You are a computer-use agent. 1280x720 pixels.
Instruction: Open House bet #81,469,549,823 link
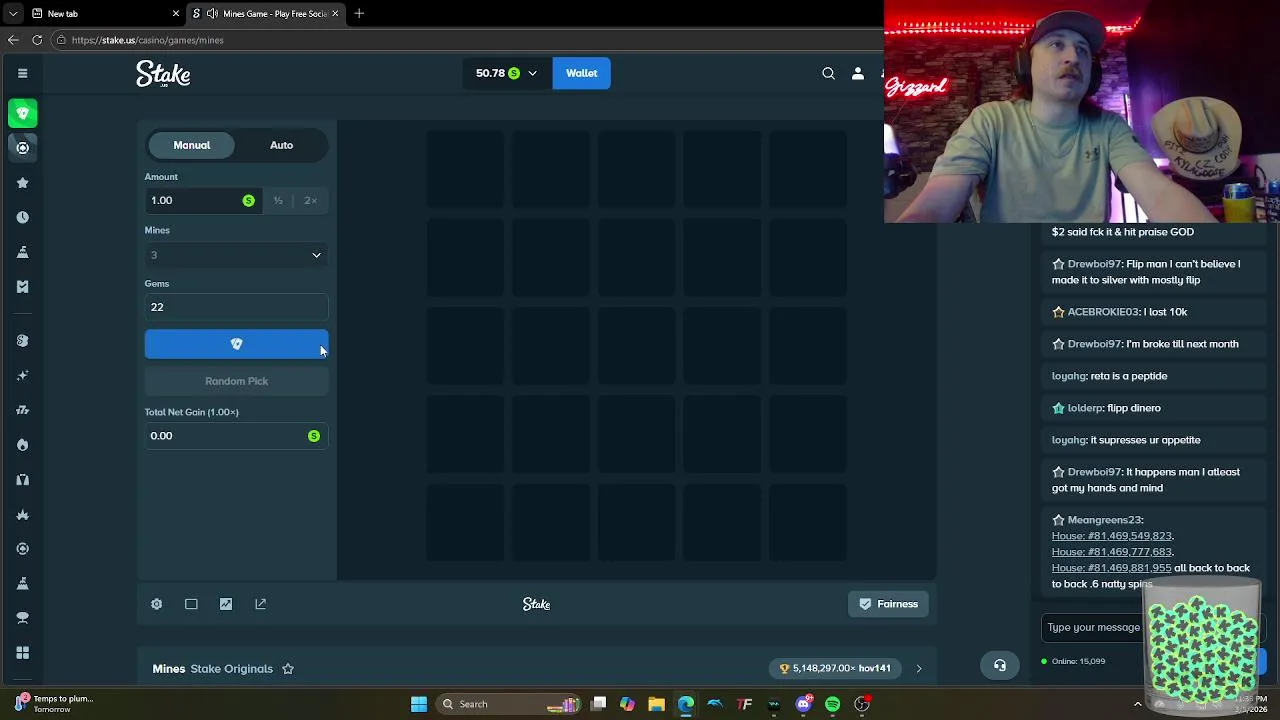(x=1111, y=536)
